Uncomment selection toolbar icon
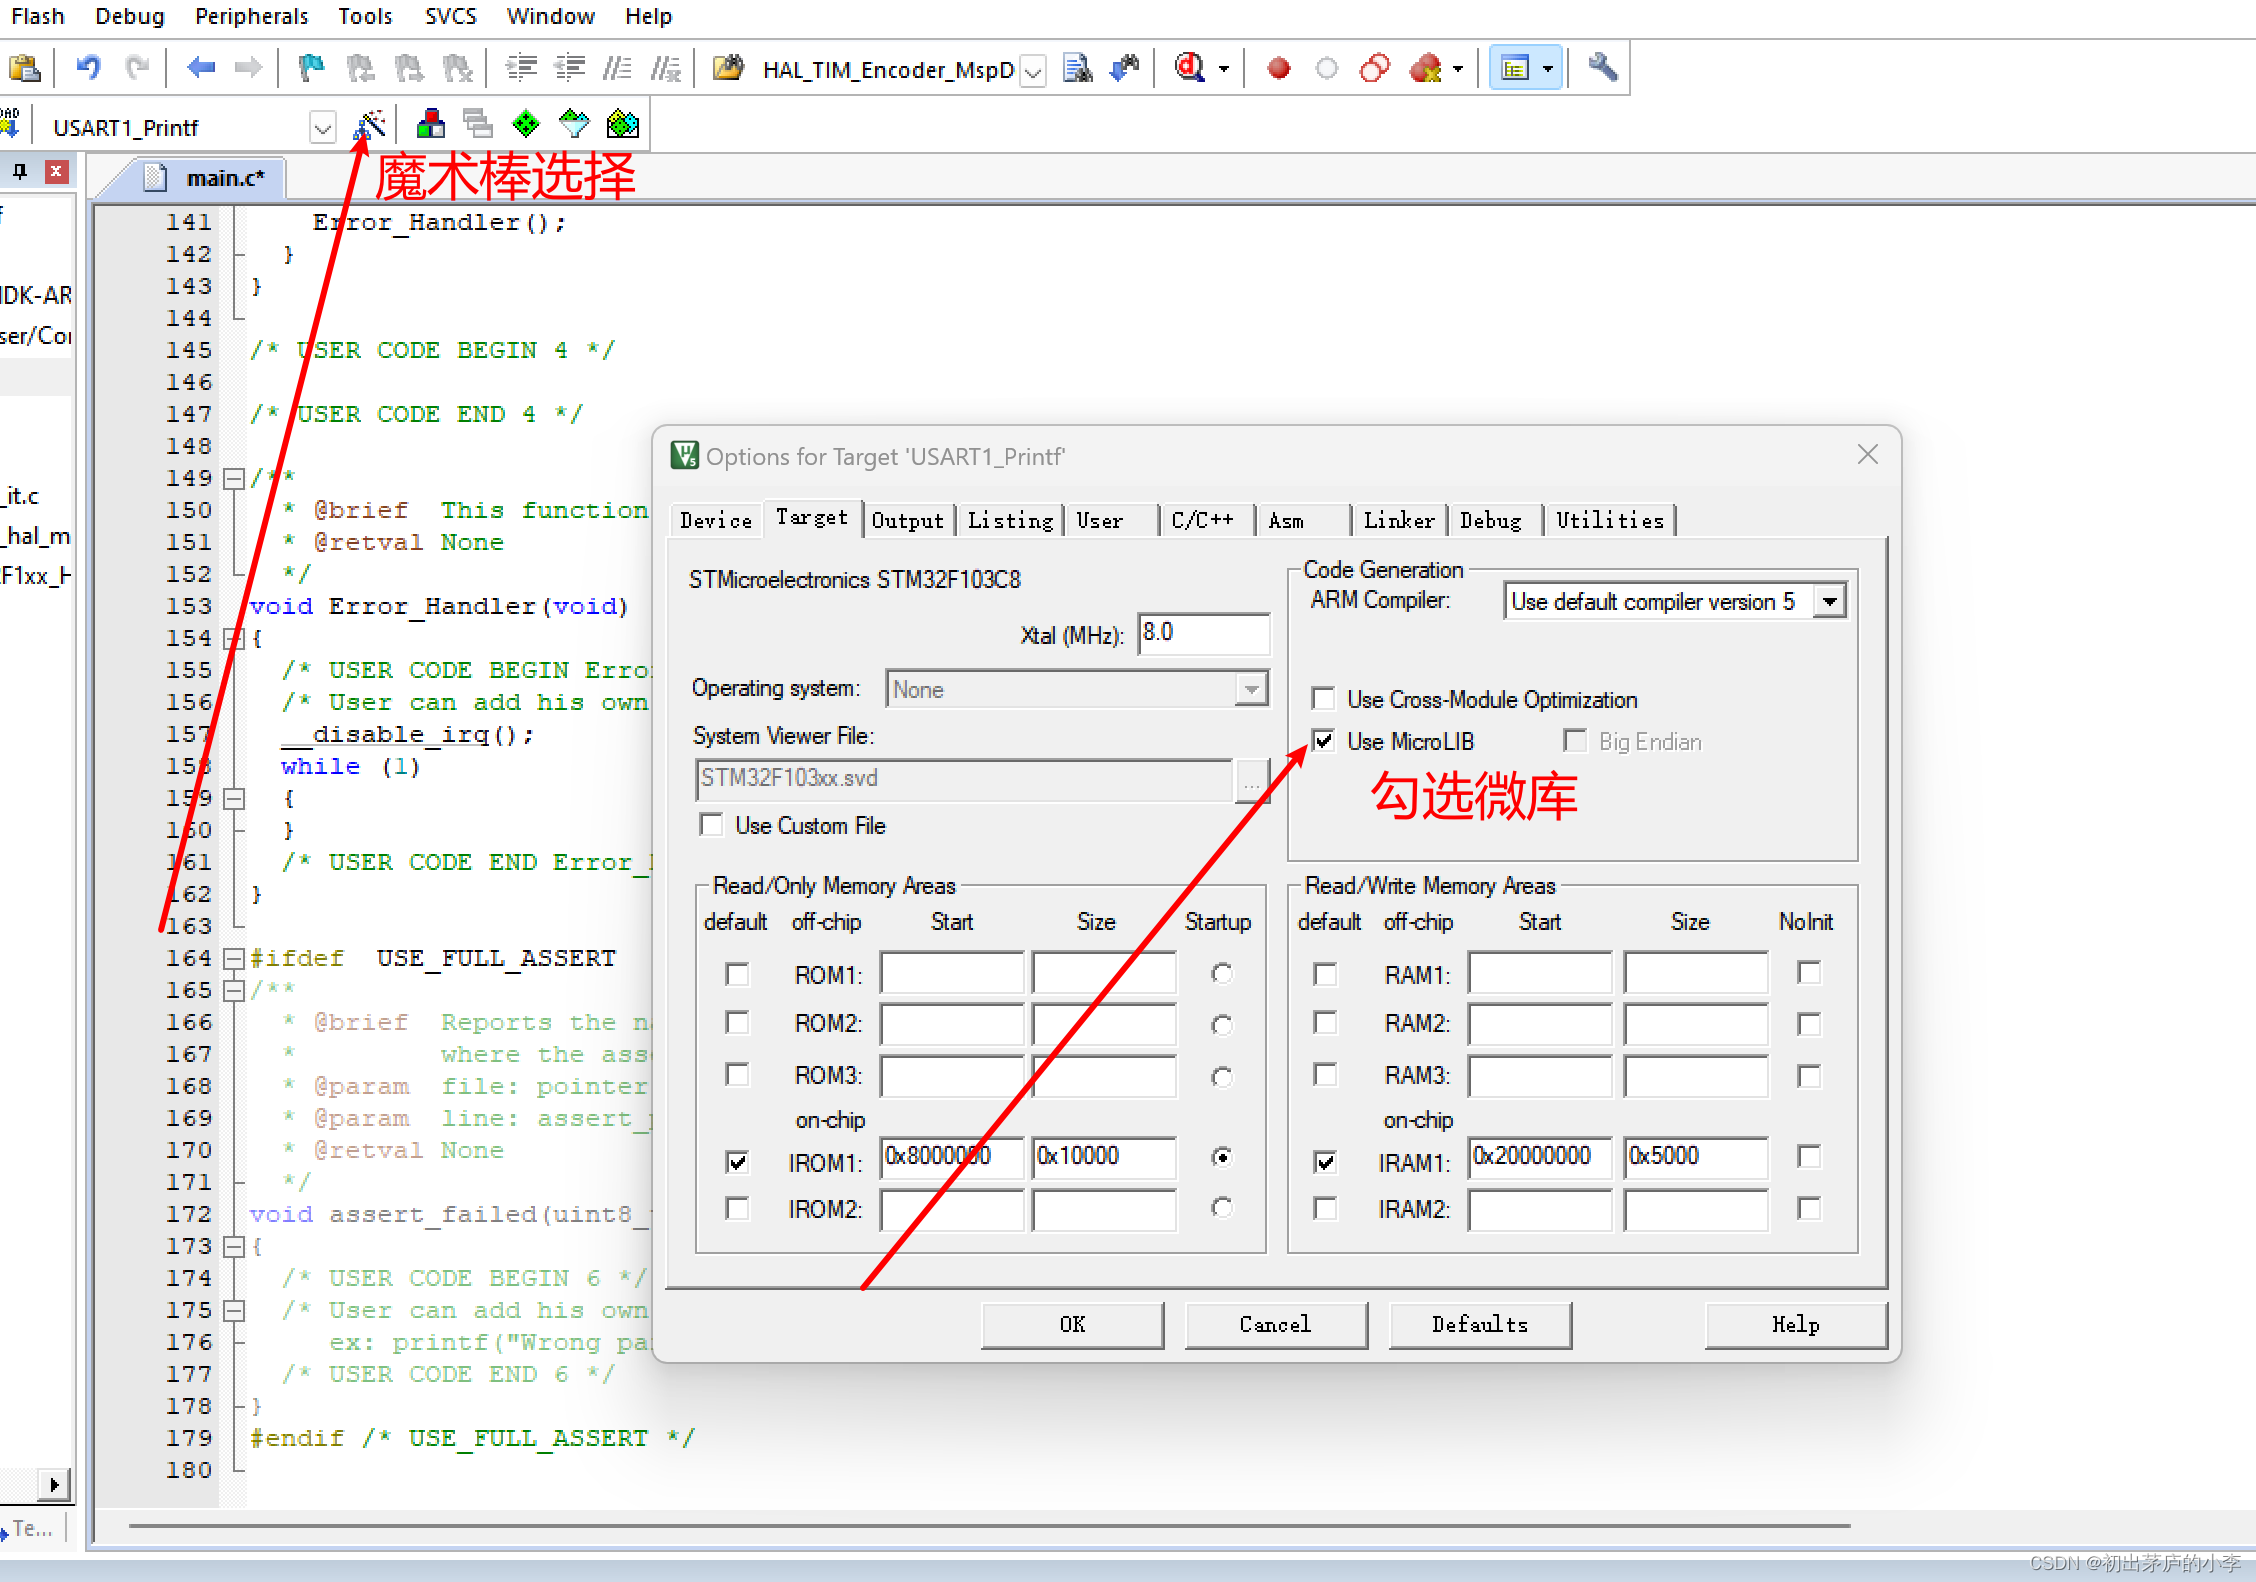This screenshot has height=1582, width=2256. pyautogui.click(x=665, y=68)
